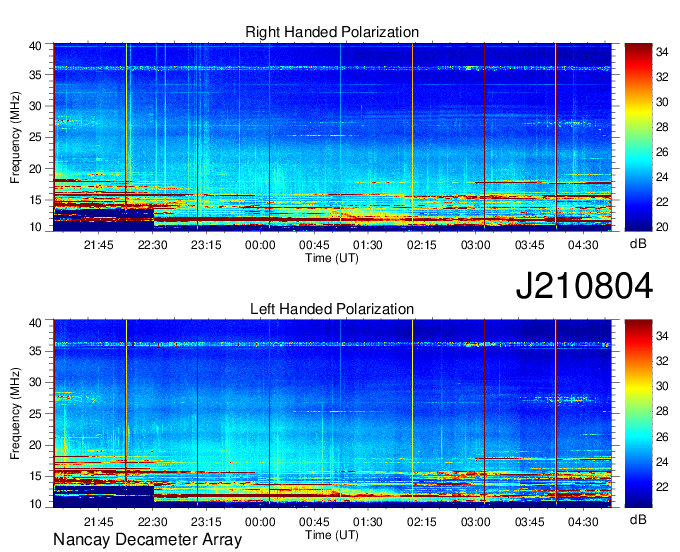The width and height of the screenshot is (680, 552).
Task: Click the 30 MHz tick of Right Handed plot
Action: [x=35, y=106]
